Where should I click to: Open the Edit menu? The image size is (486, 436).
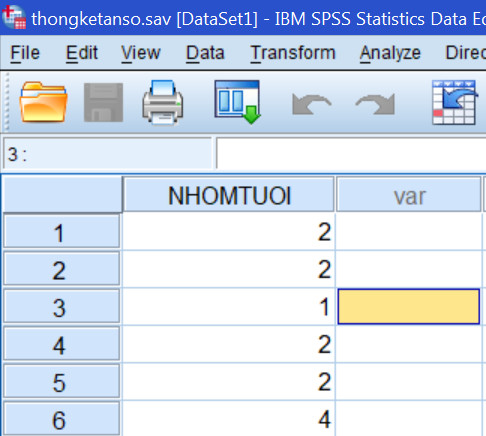pyautogui.click(x=82, y=53)
